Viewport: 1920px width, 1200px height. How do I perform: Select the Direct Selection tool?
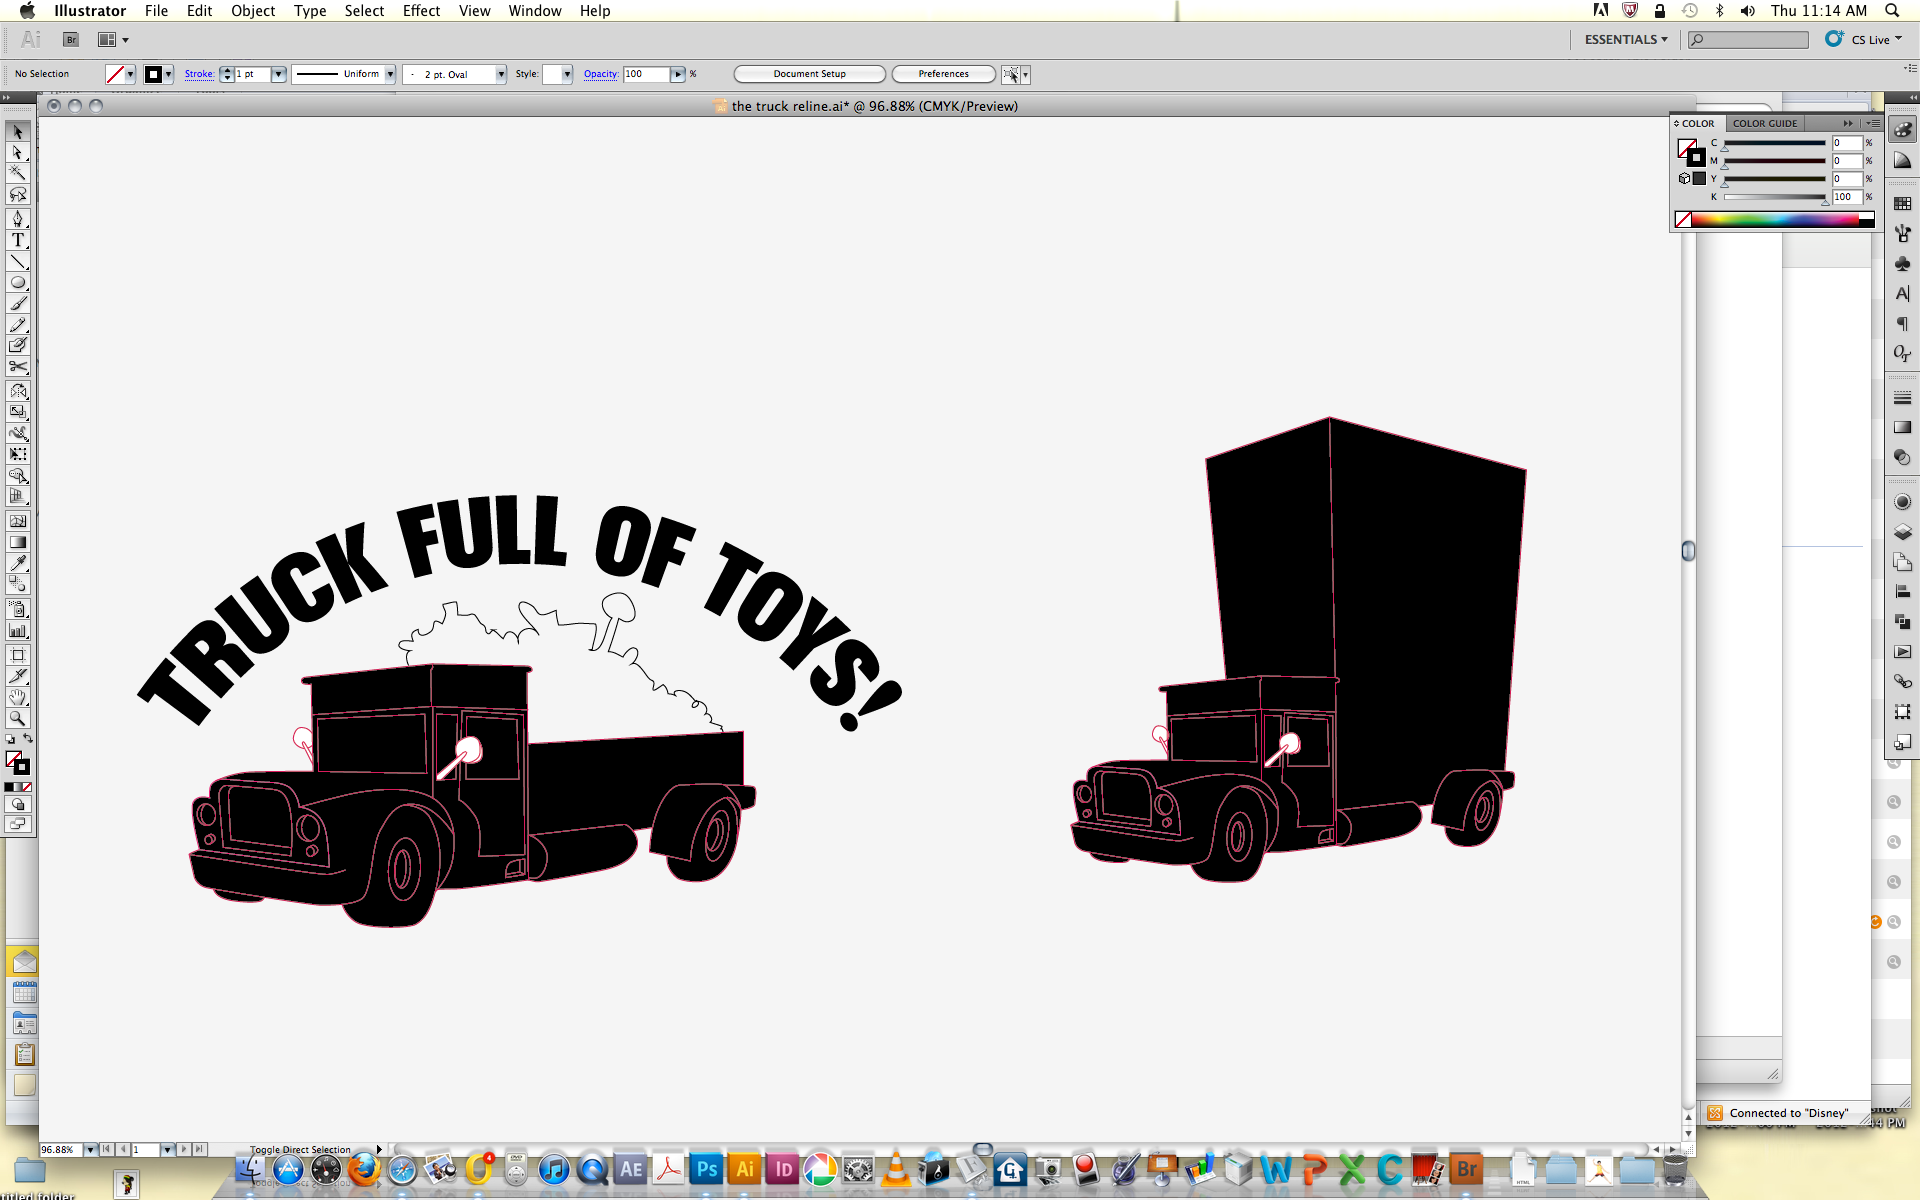[x=18, y=153]
